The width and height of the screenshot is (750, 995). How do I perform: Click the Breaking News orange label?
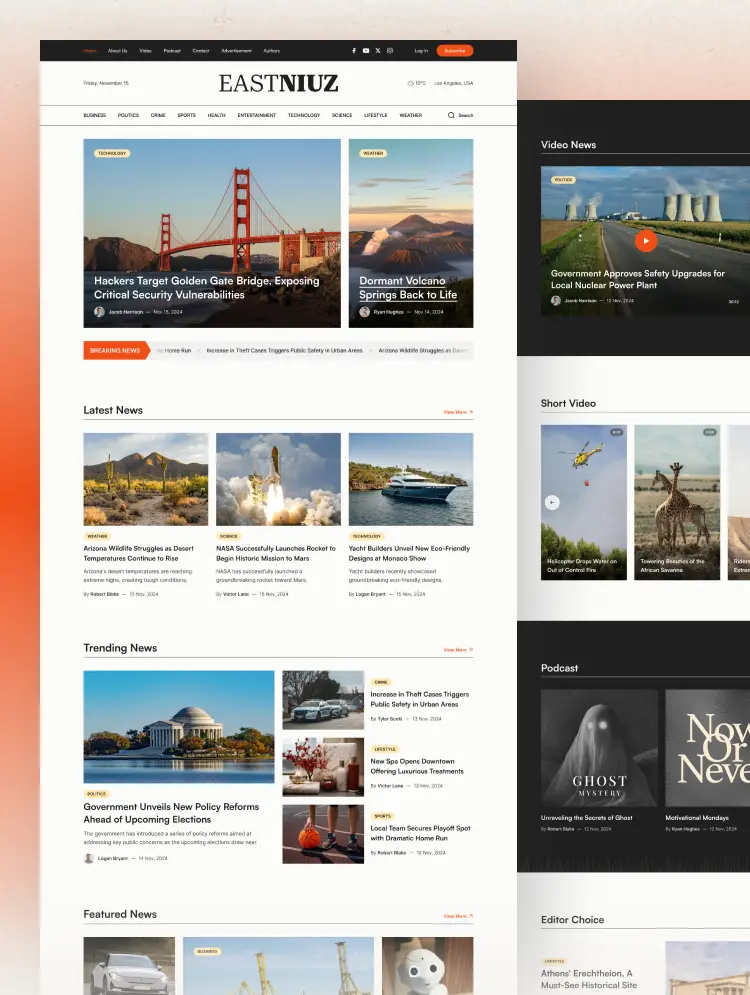115,351
